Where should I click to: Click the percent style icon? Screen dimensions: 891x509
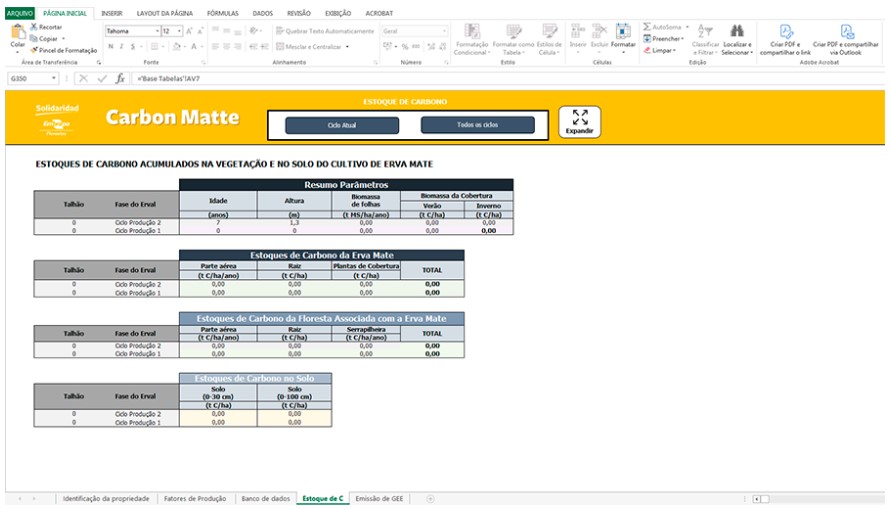[405, 47]
